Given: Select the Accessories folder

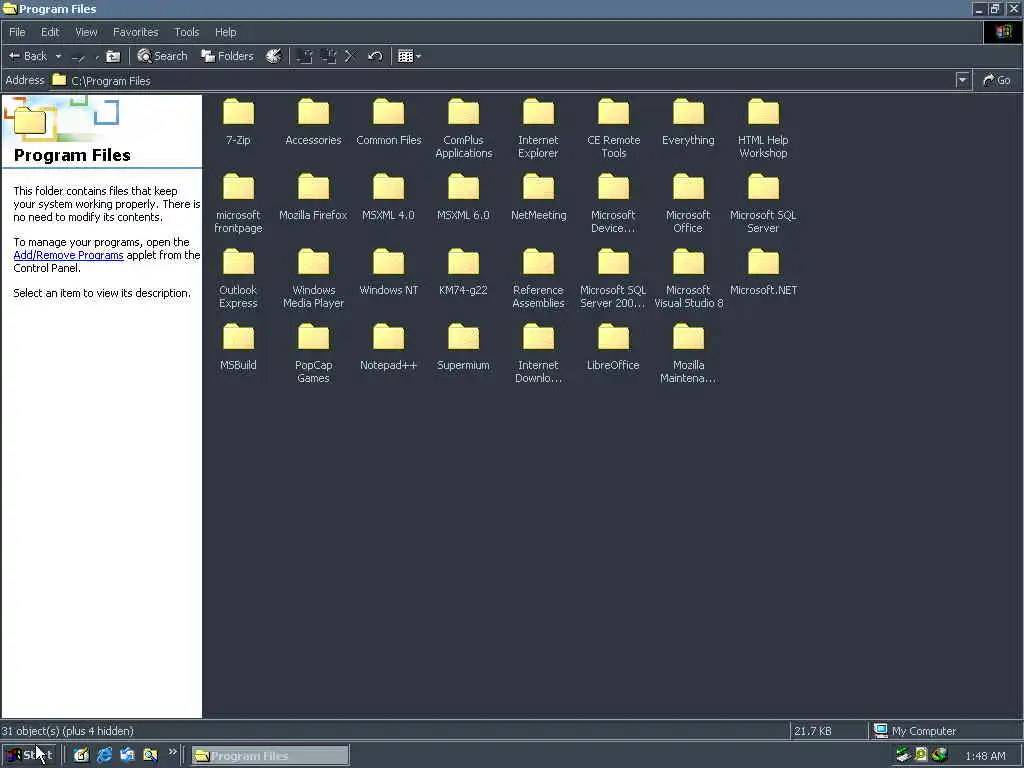Looking at the screenshot, I should point(313,121).
